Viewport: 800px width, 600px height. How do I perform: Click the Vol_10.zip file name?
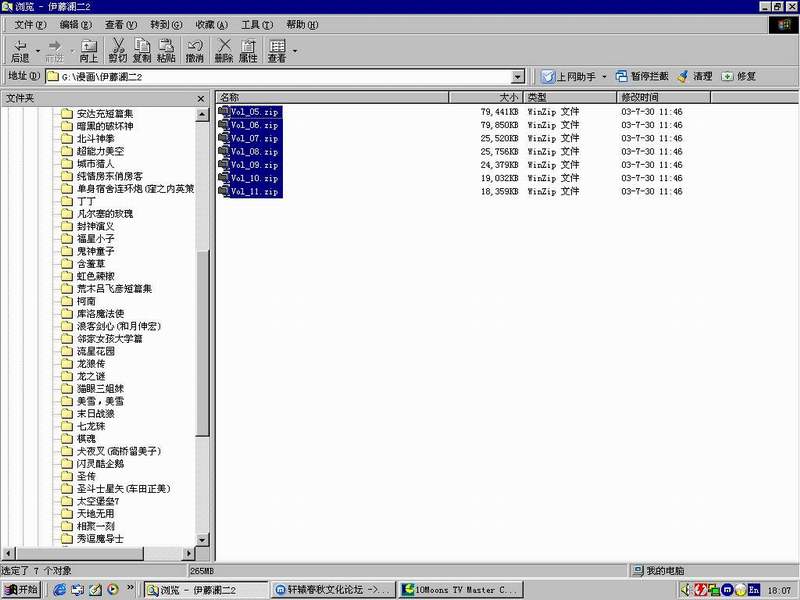pyautogui.click(x=255, y=178)
